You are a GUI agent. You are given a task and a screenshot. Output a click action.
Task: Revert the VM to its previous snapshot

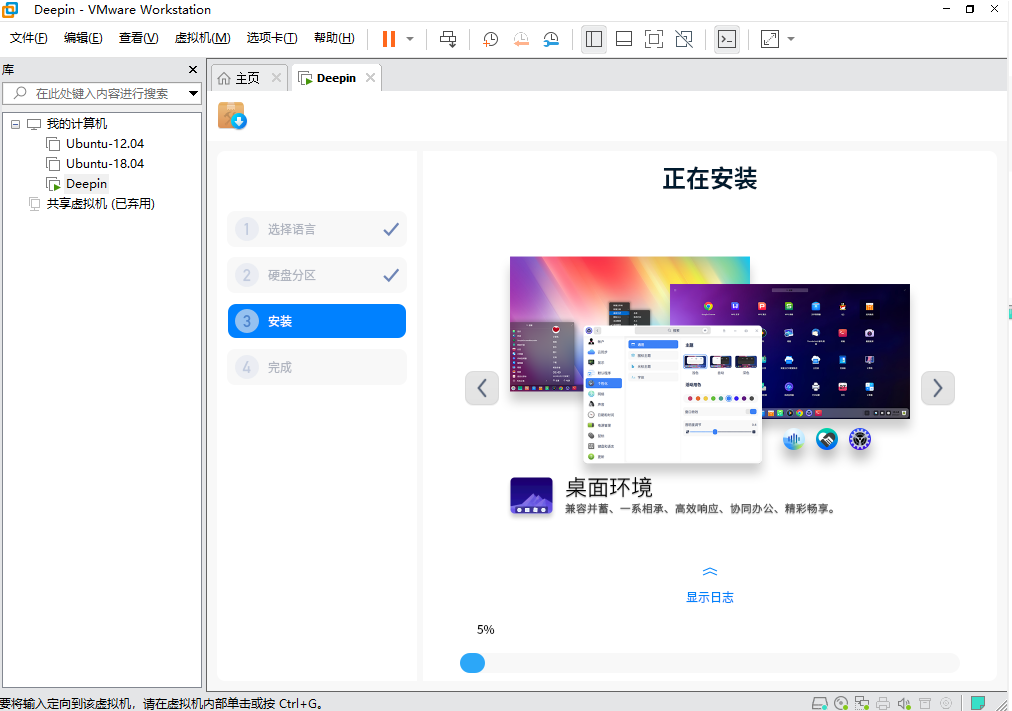point(521,39)
